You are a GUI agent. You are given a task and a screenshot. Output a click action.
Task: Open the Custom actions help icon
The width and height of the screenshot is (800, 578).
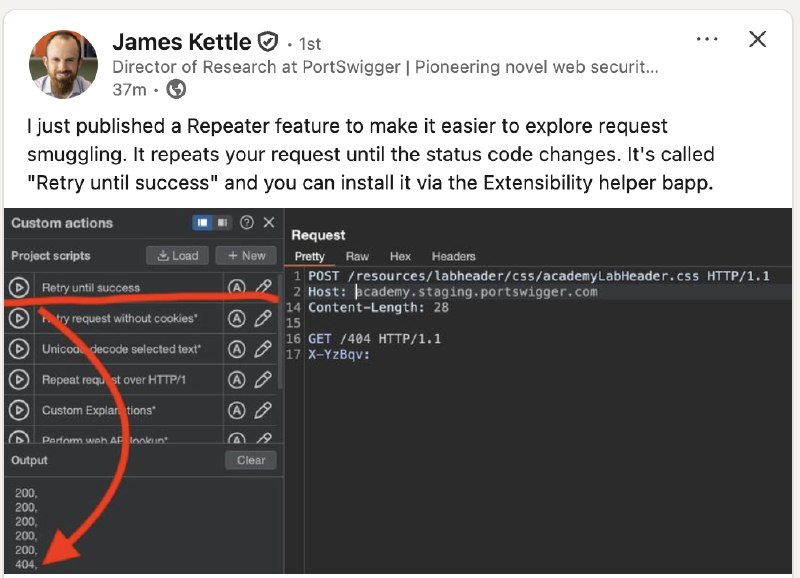[x=247, y=223]
